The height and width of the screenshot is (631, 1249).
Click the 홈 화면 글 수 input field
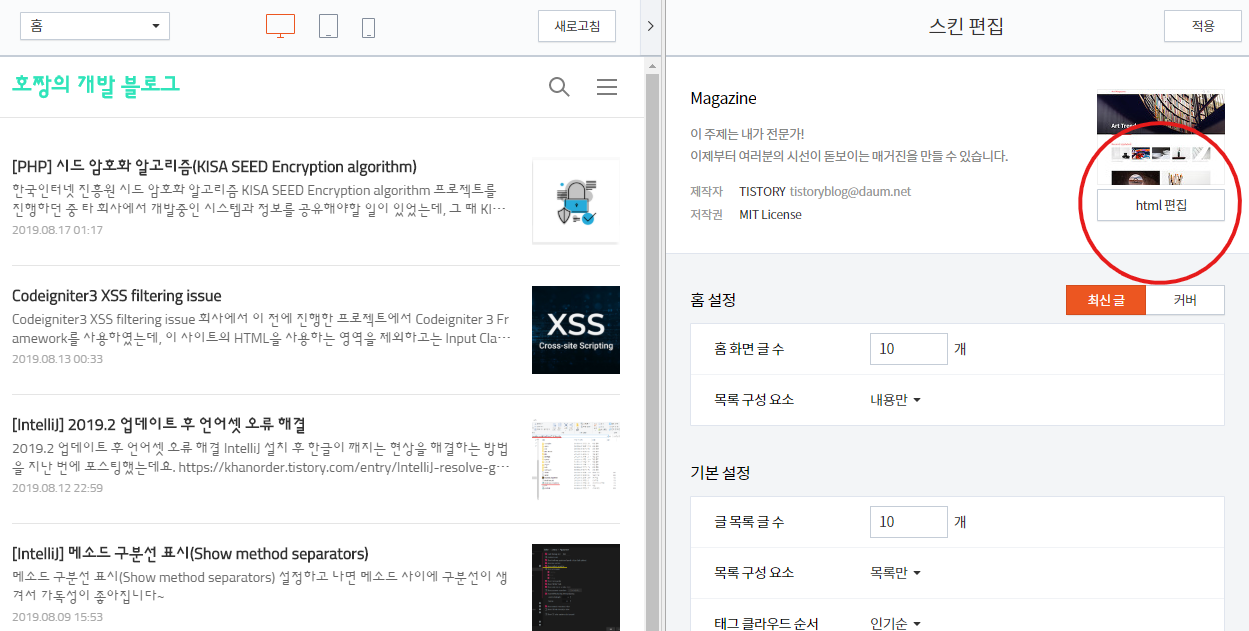909,349
